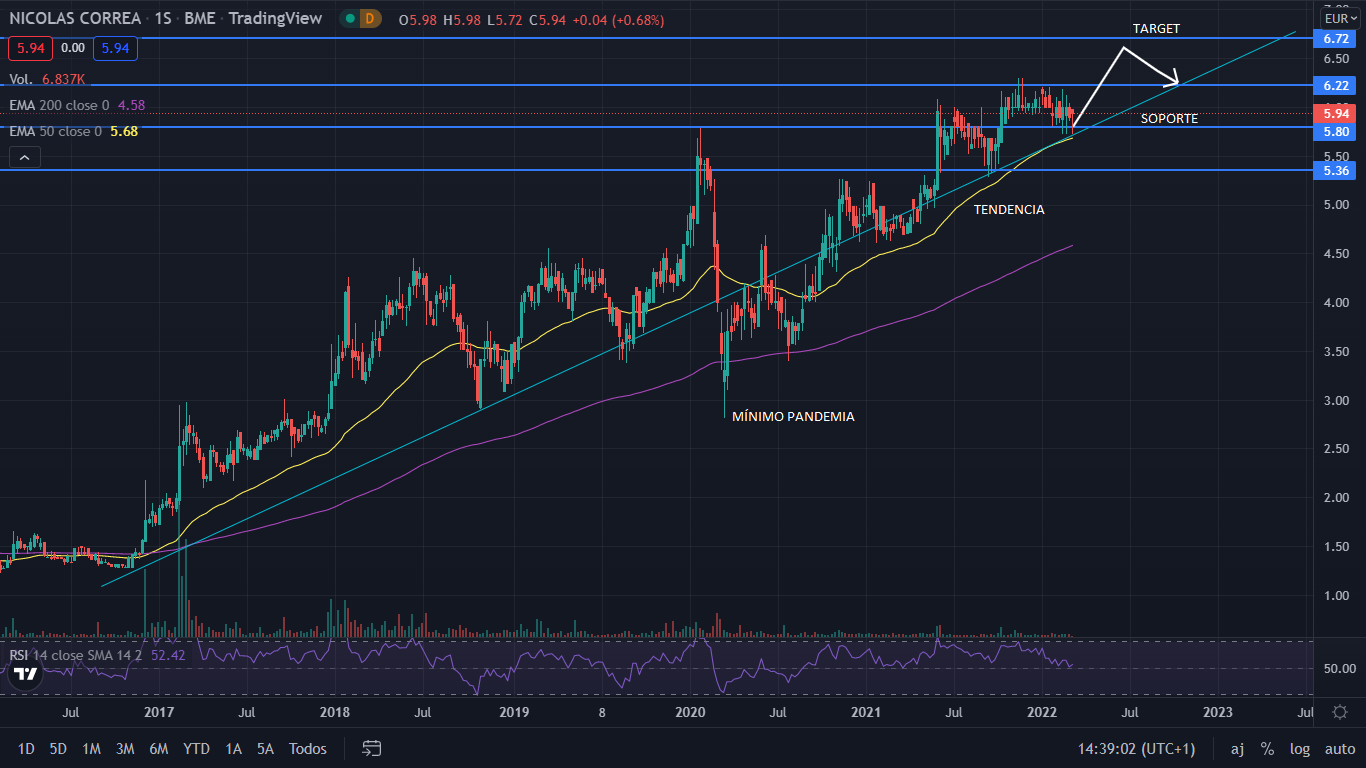Open chart settings gear icon
The image size is (1366, 768).
(1340, 712)
